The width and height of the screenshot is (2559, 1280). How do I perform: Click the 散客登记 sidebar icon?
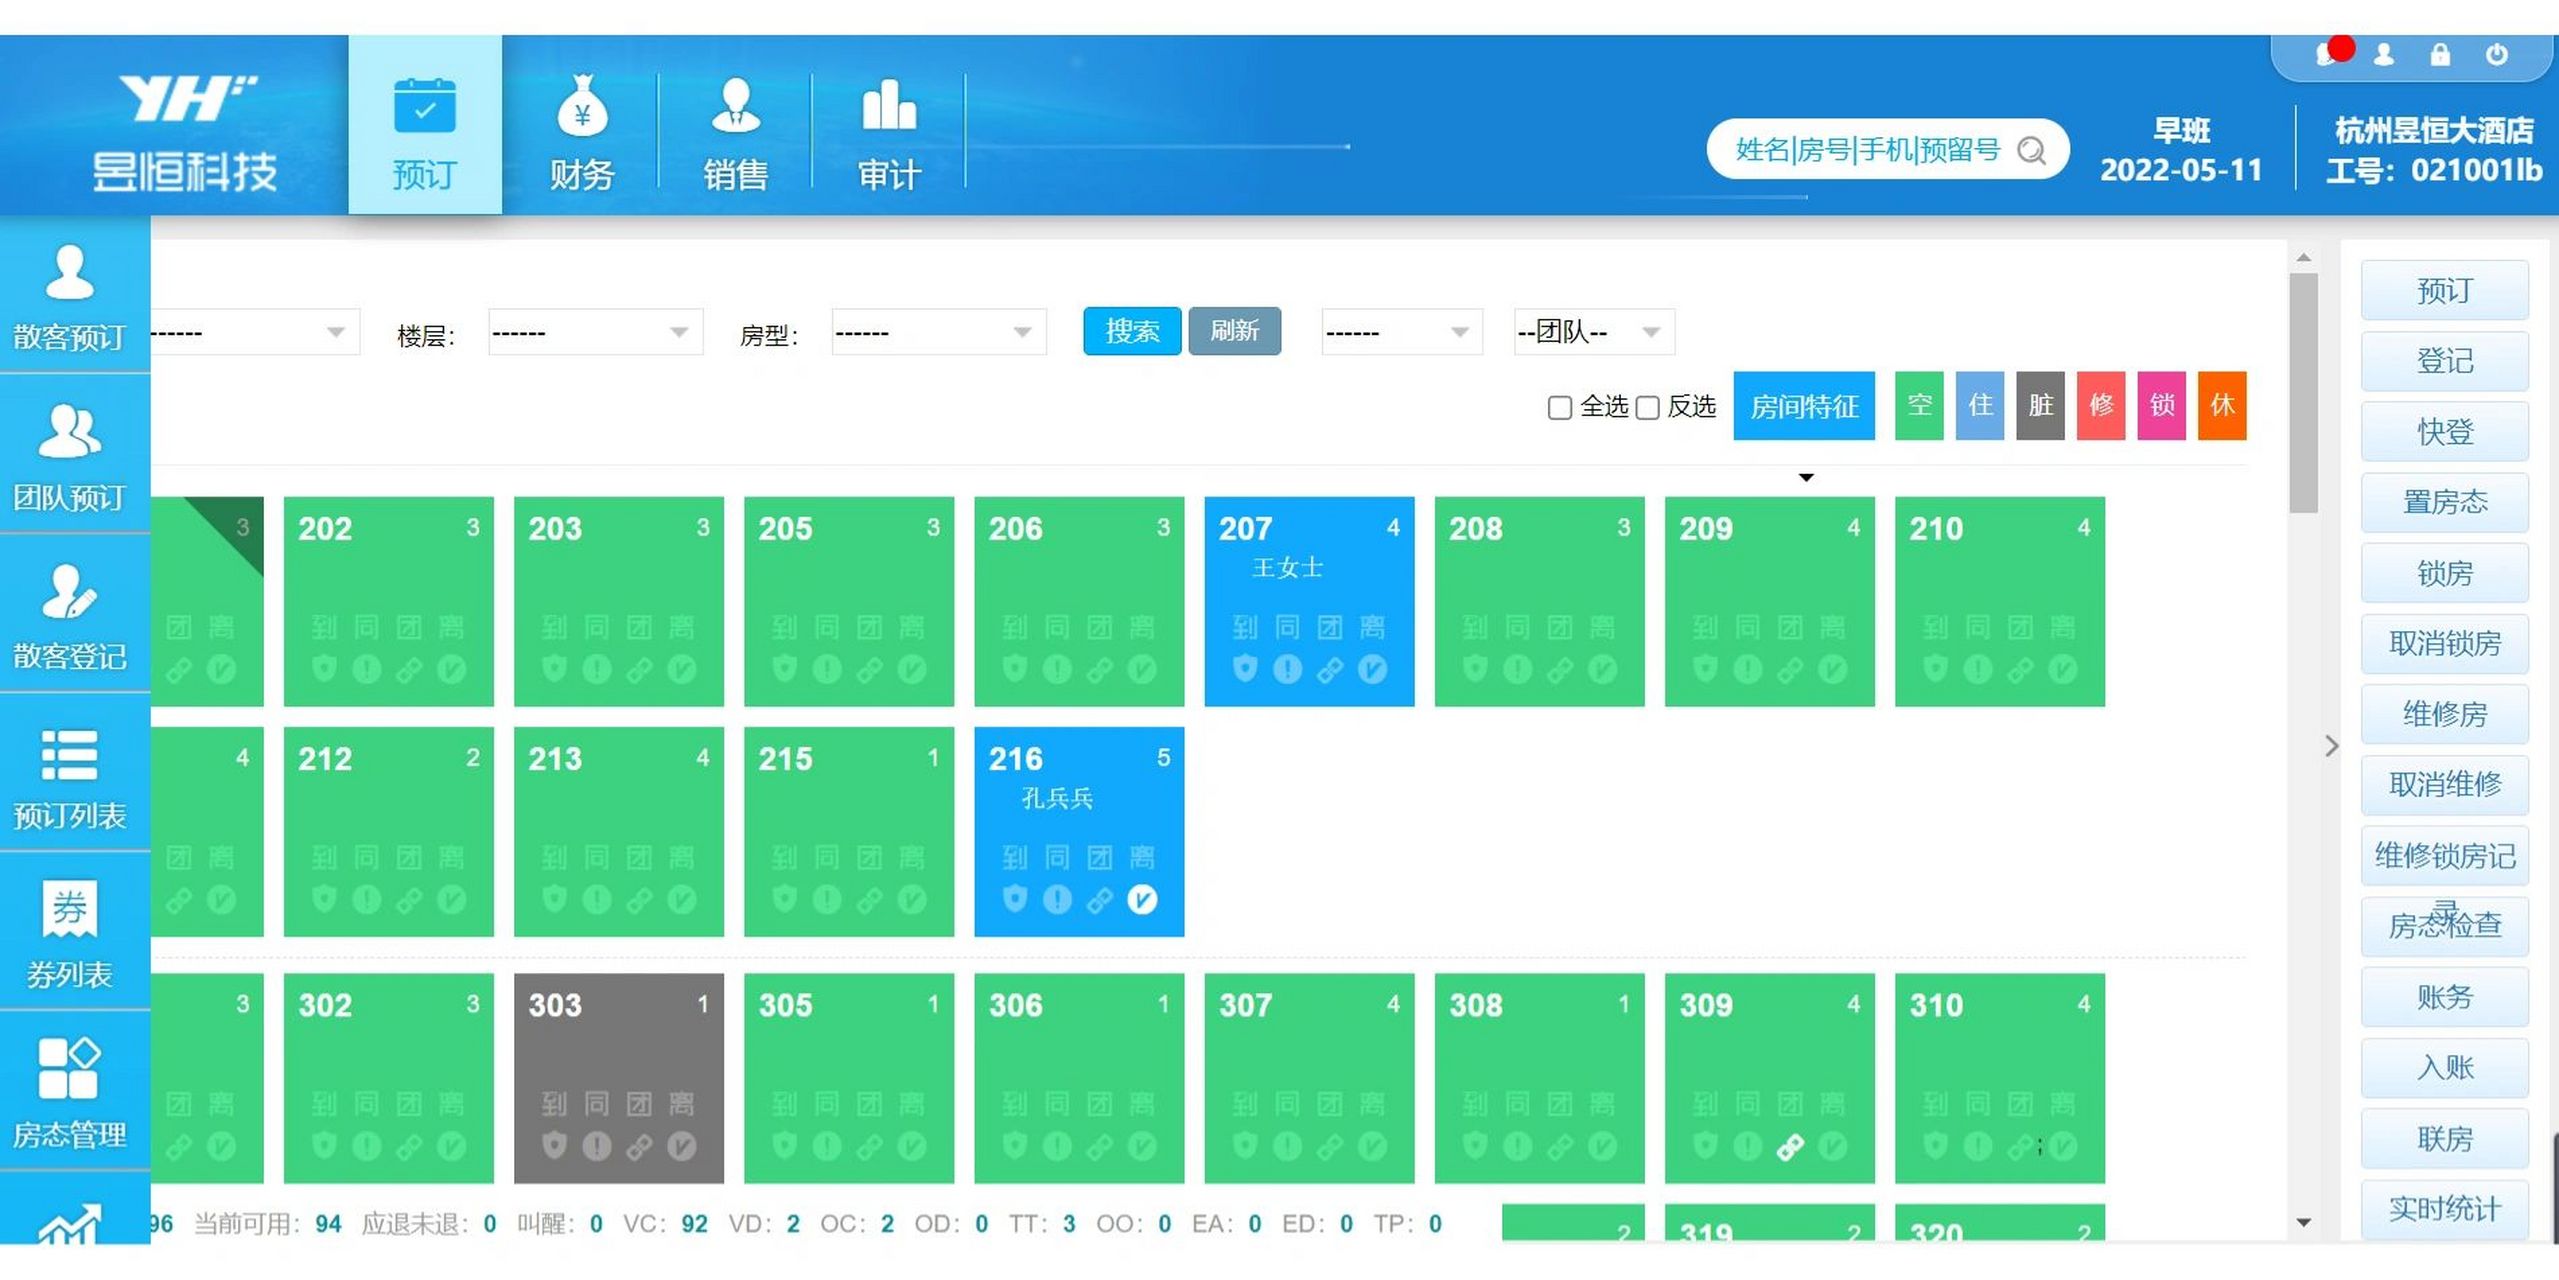point(70,615)
